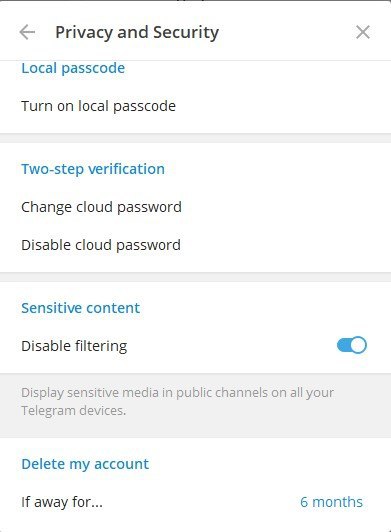This screenshot has height=532, width=391.
Task: Click the white knob of filtering switch
Action: coord(358,345)
